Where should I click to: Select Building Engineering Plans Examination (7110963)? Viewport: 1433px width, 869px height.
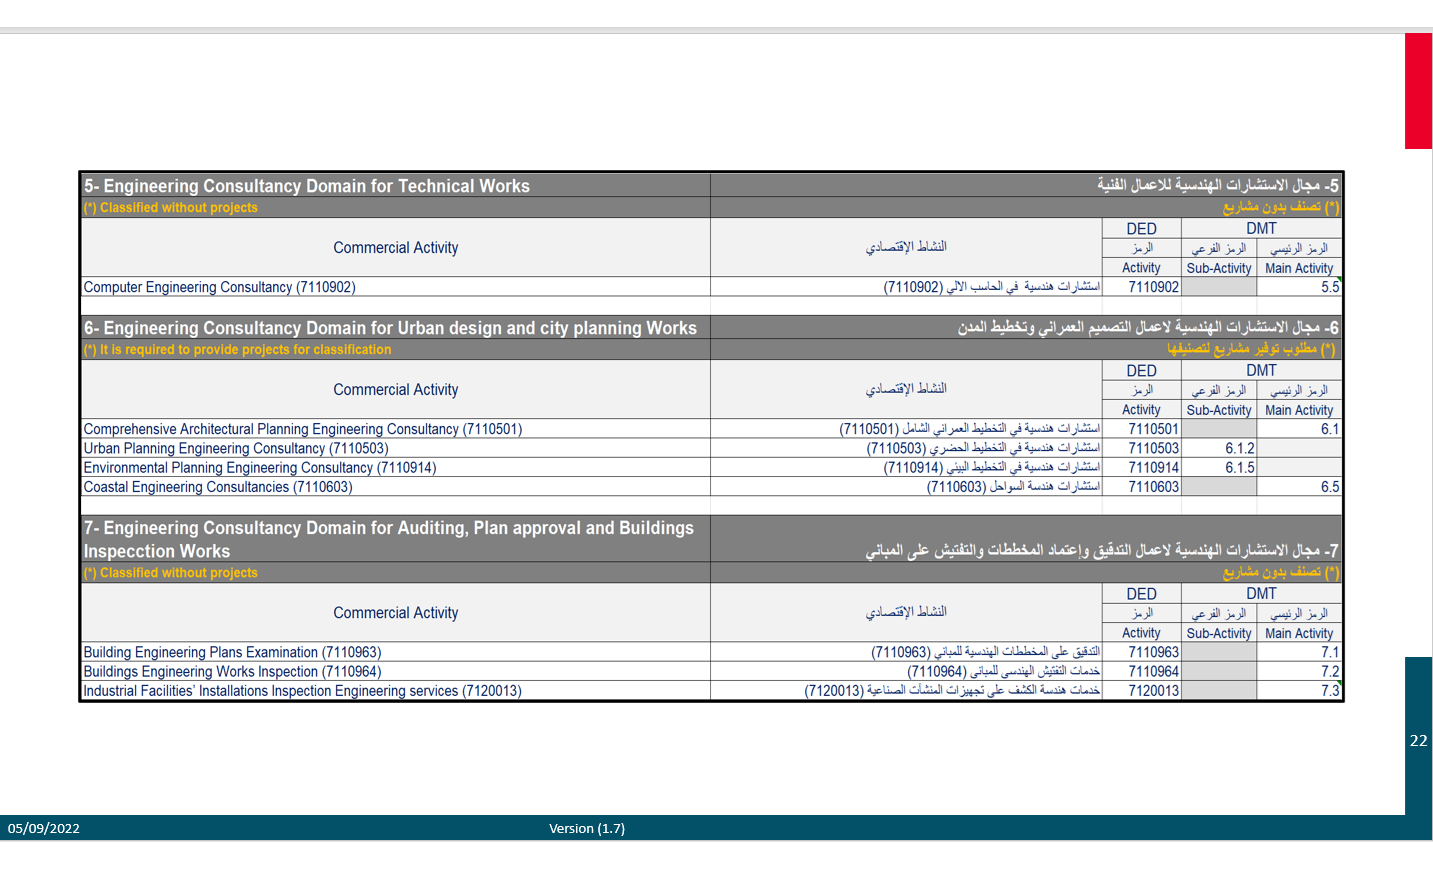click(x=232, y=652)
